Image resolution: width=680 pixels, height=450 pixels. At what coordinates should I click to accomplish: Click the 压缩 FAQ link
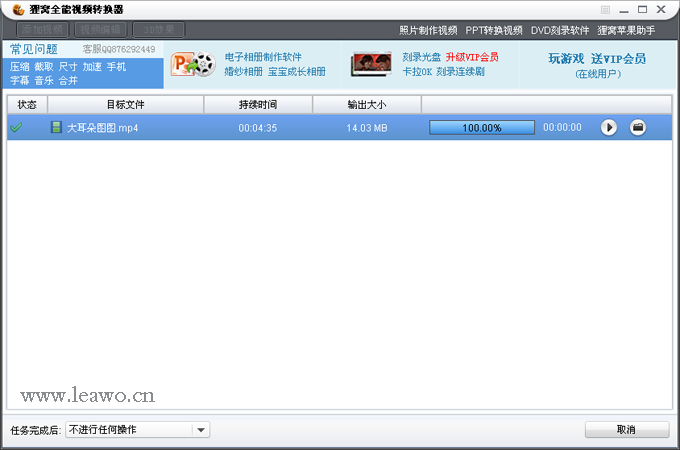(20, 67)
